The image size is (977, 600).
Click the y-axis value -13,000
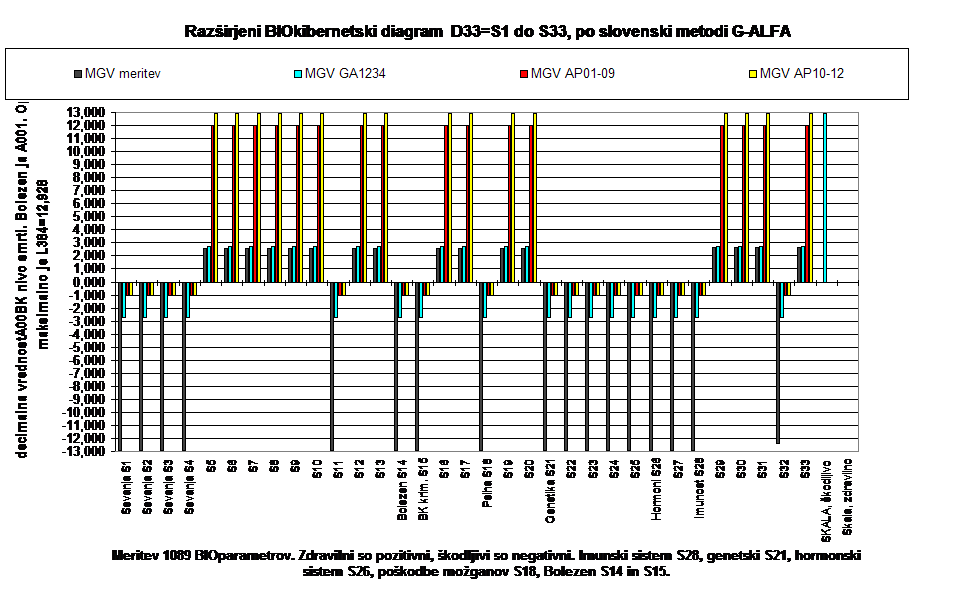(83, 452)
